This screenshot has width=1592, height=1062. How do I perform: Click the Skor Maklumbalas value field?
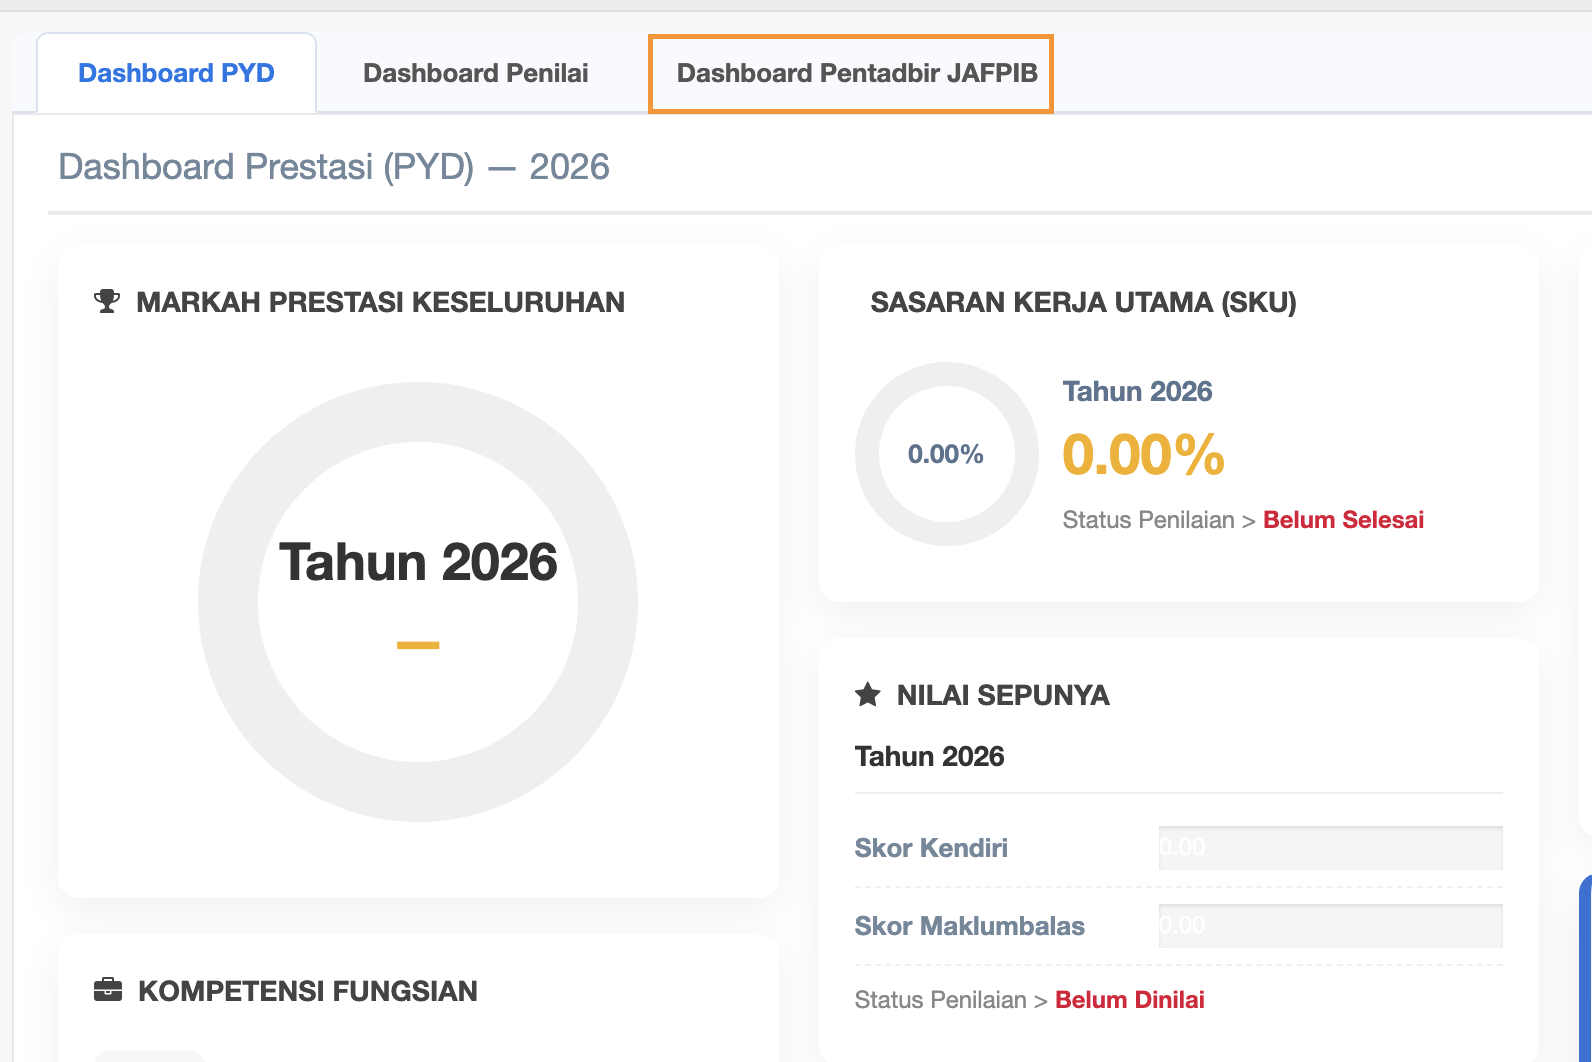(1329, 926)
